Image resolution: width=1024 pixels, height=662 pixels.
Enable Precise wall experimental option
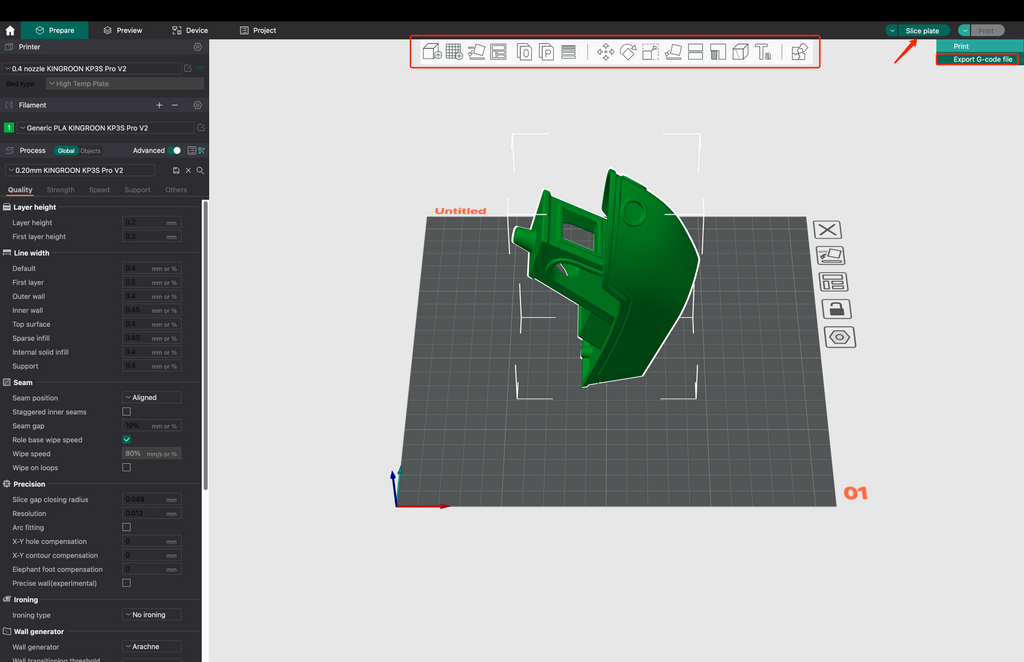point(126,582)
